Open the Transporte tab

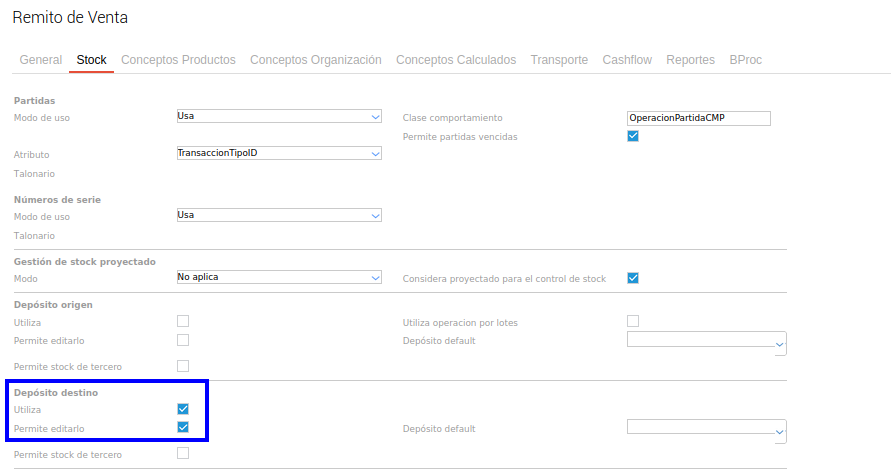coord(559,60)
